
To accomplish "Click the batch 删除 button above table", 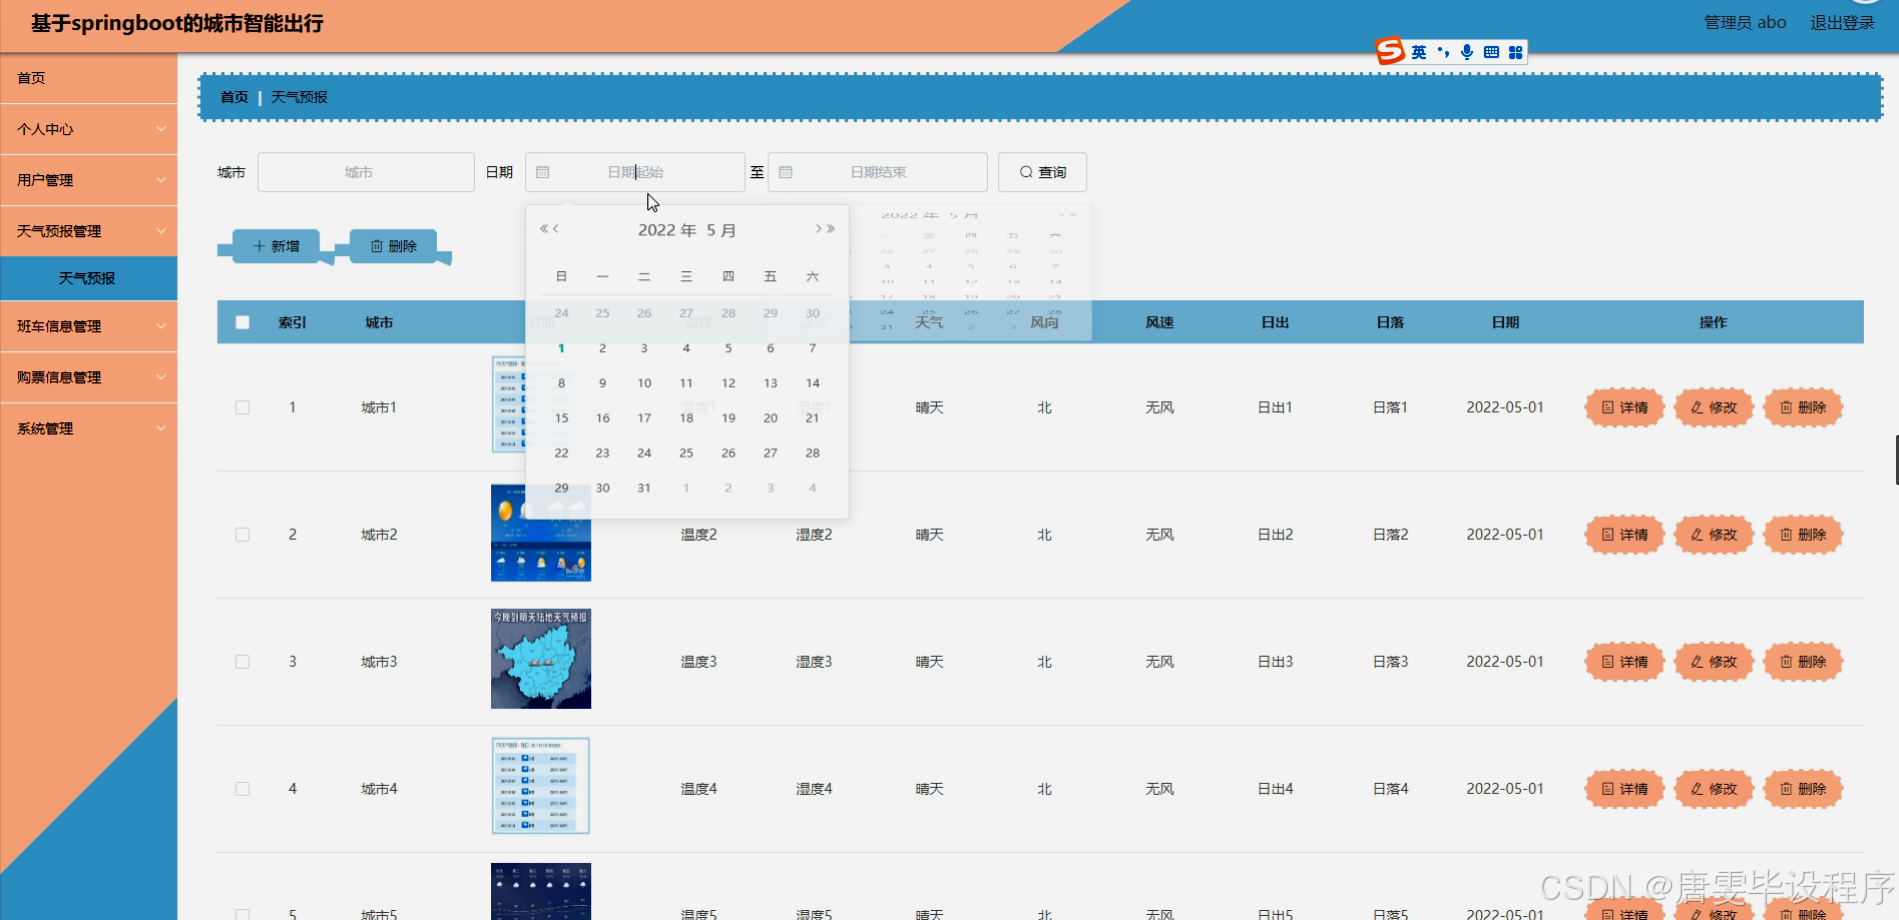I will point(393,246).
